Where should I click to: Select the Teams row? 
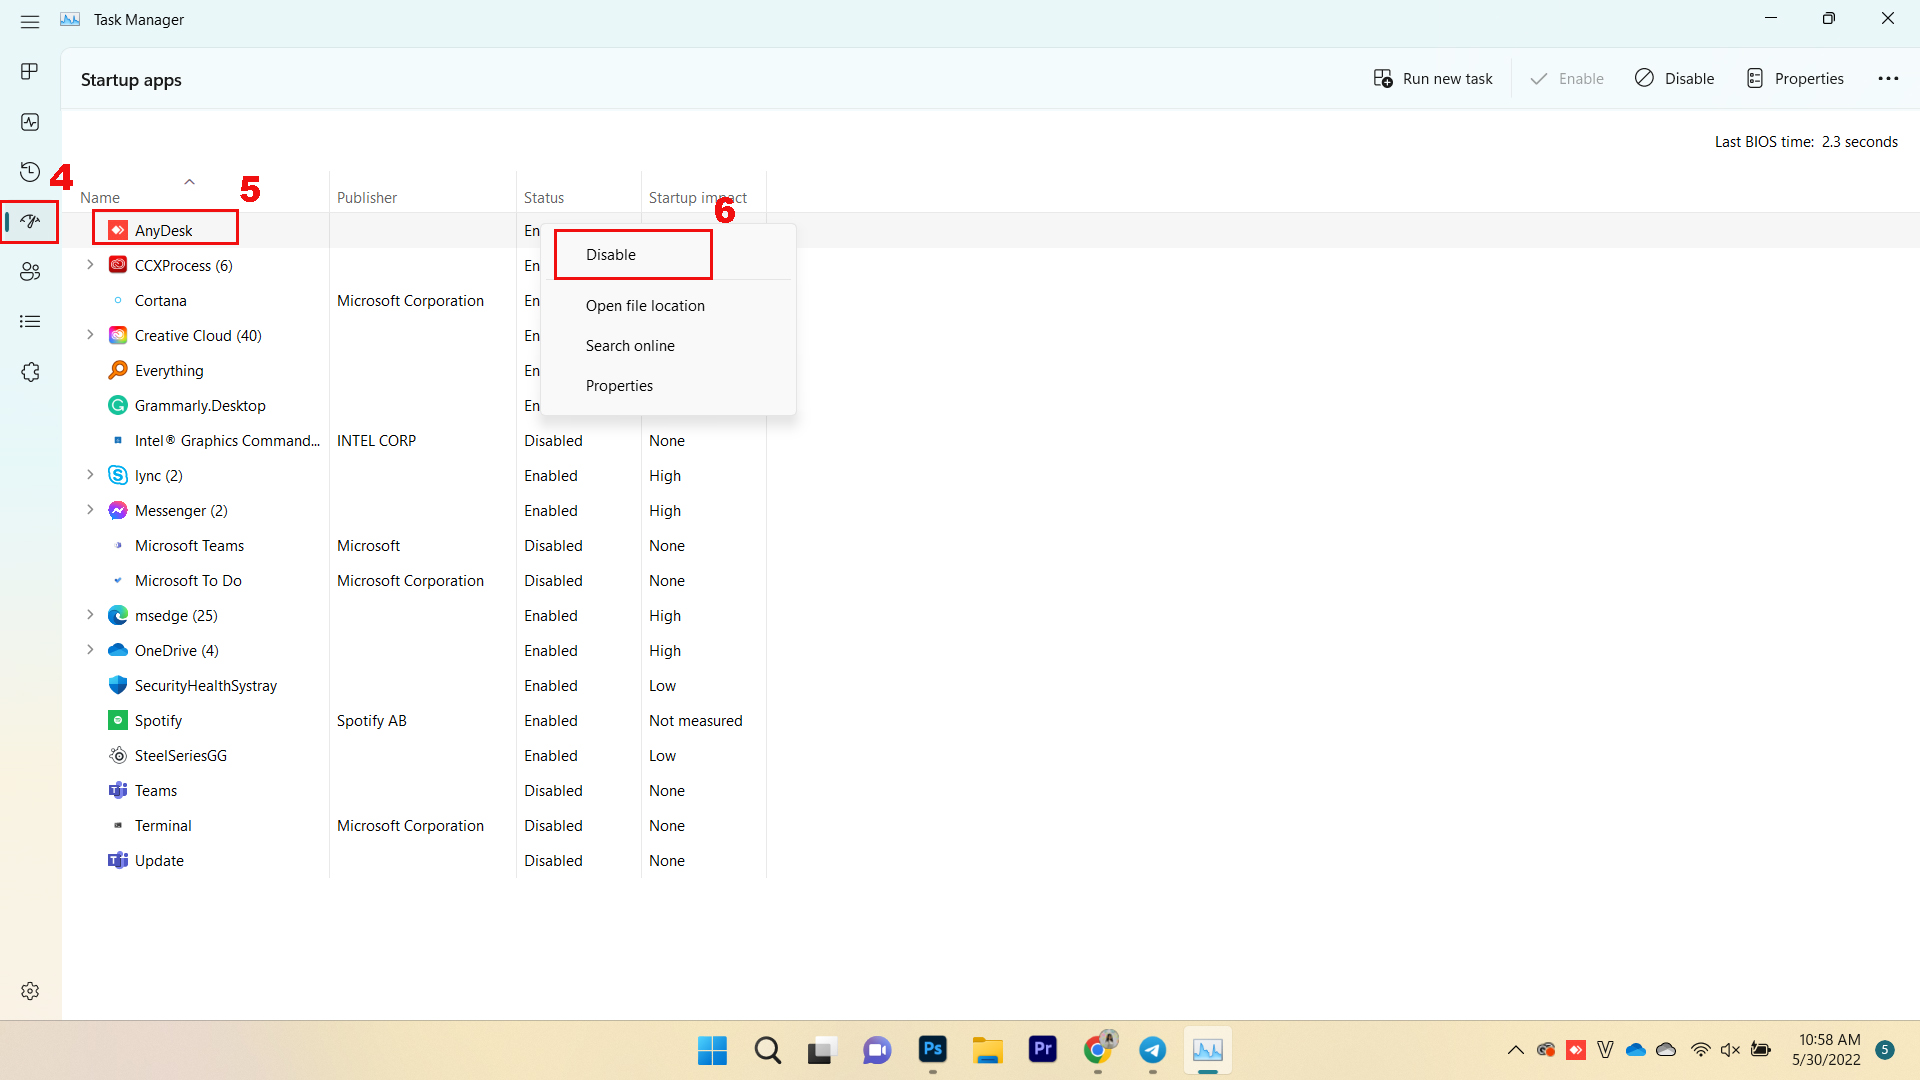coord(414,791)
